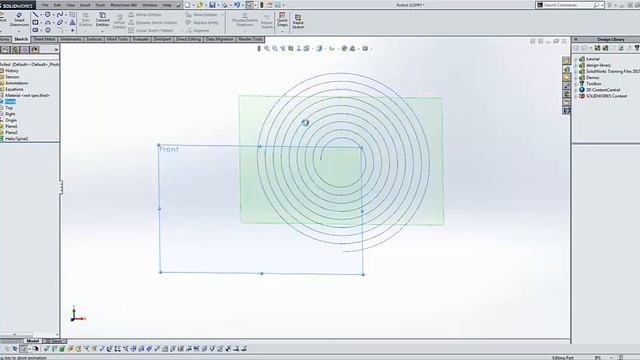Select the Corner Rectangle sketch tool
Viewport: 640px width, 360px height.
coord(36,22)
